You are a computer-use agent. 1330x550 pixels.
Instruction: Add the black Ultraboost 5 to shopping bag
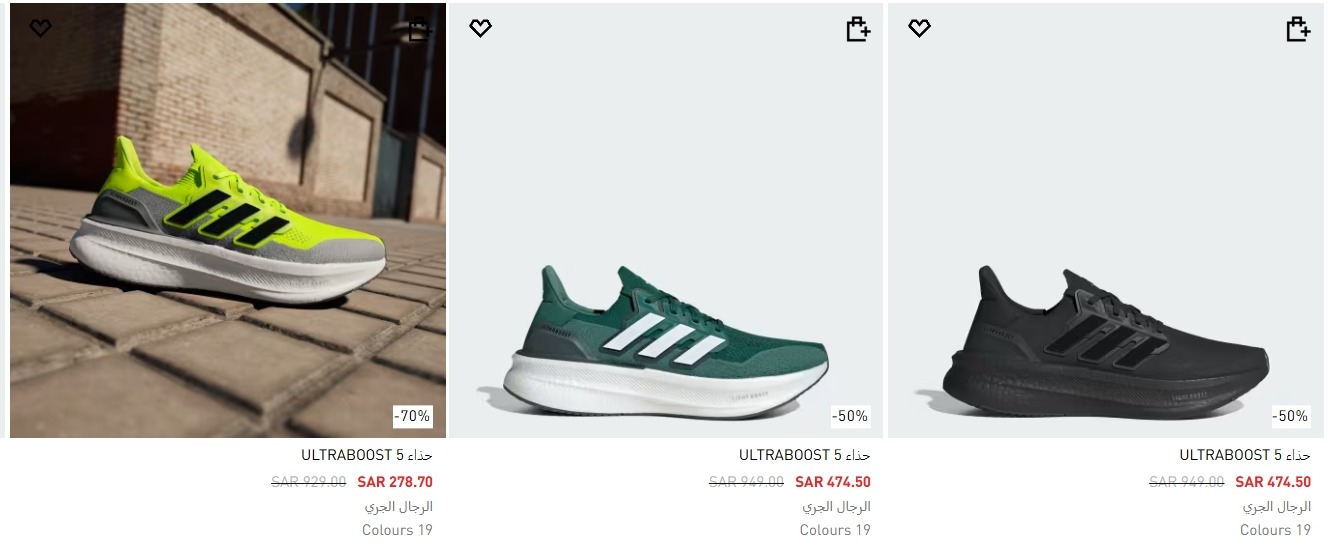[x=1297, y=30]
